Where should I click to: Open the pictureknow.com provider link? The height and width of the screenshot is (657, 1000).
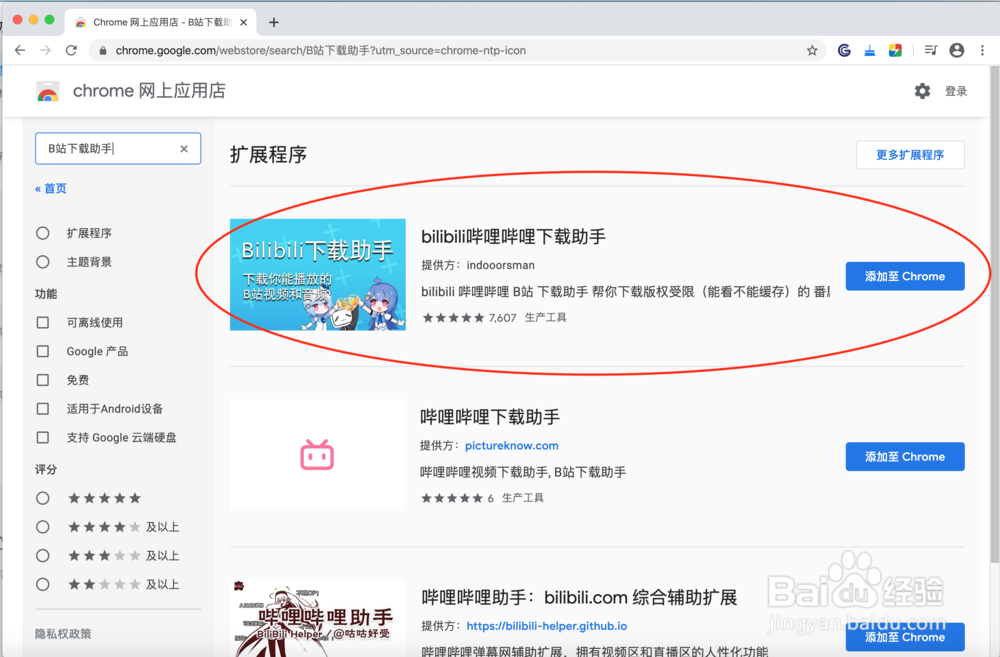(x=511, y=446)
